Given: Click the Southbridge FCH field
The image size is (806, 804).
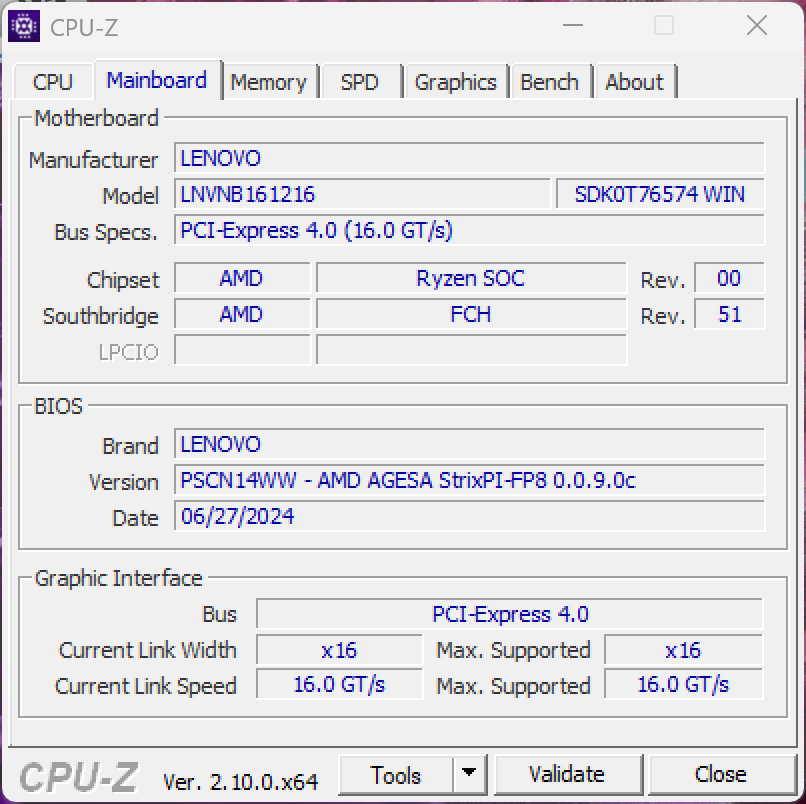Looking at the screenshot, I should [471, 314].
